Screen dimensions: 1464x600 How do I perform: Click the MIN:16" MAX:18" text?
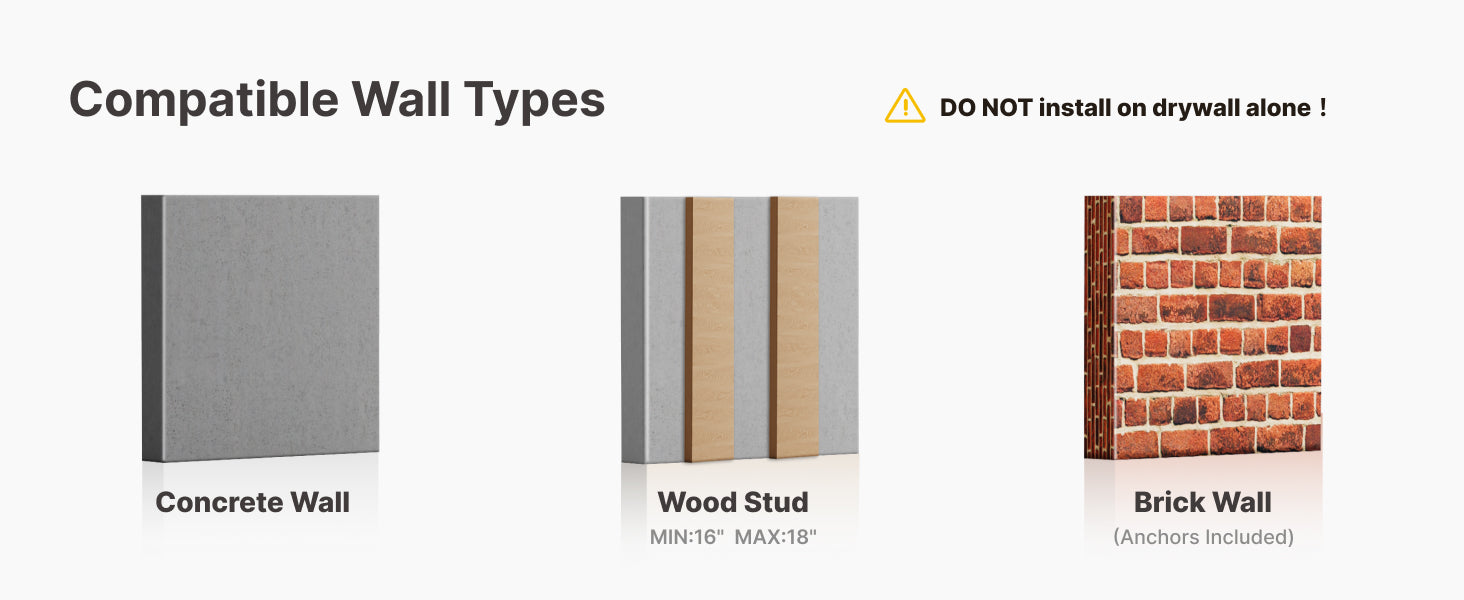click(733, 537)
